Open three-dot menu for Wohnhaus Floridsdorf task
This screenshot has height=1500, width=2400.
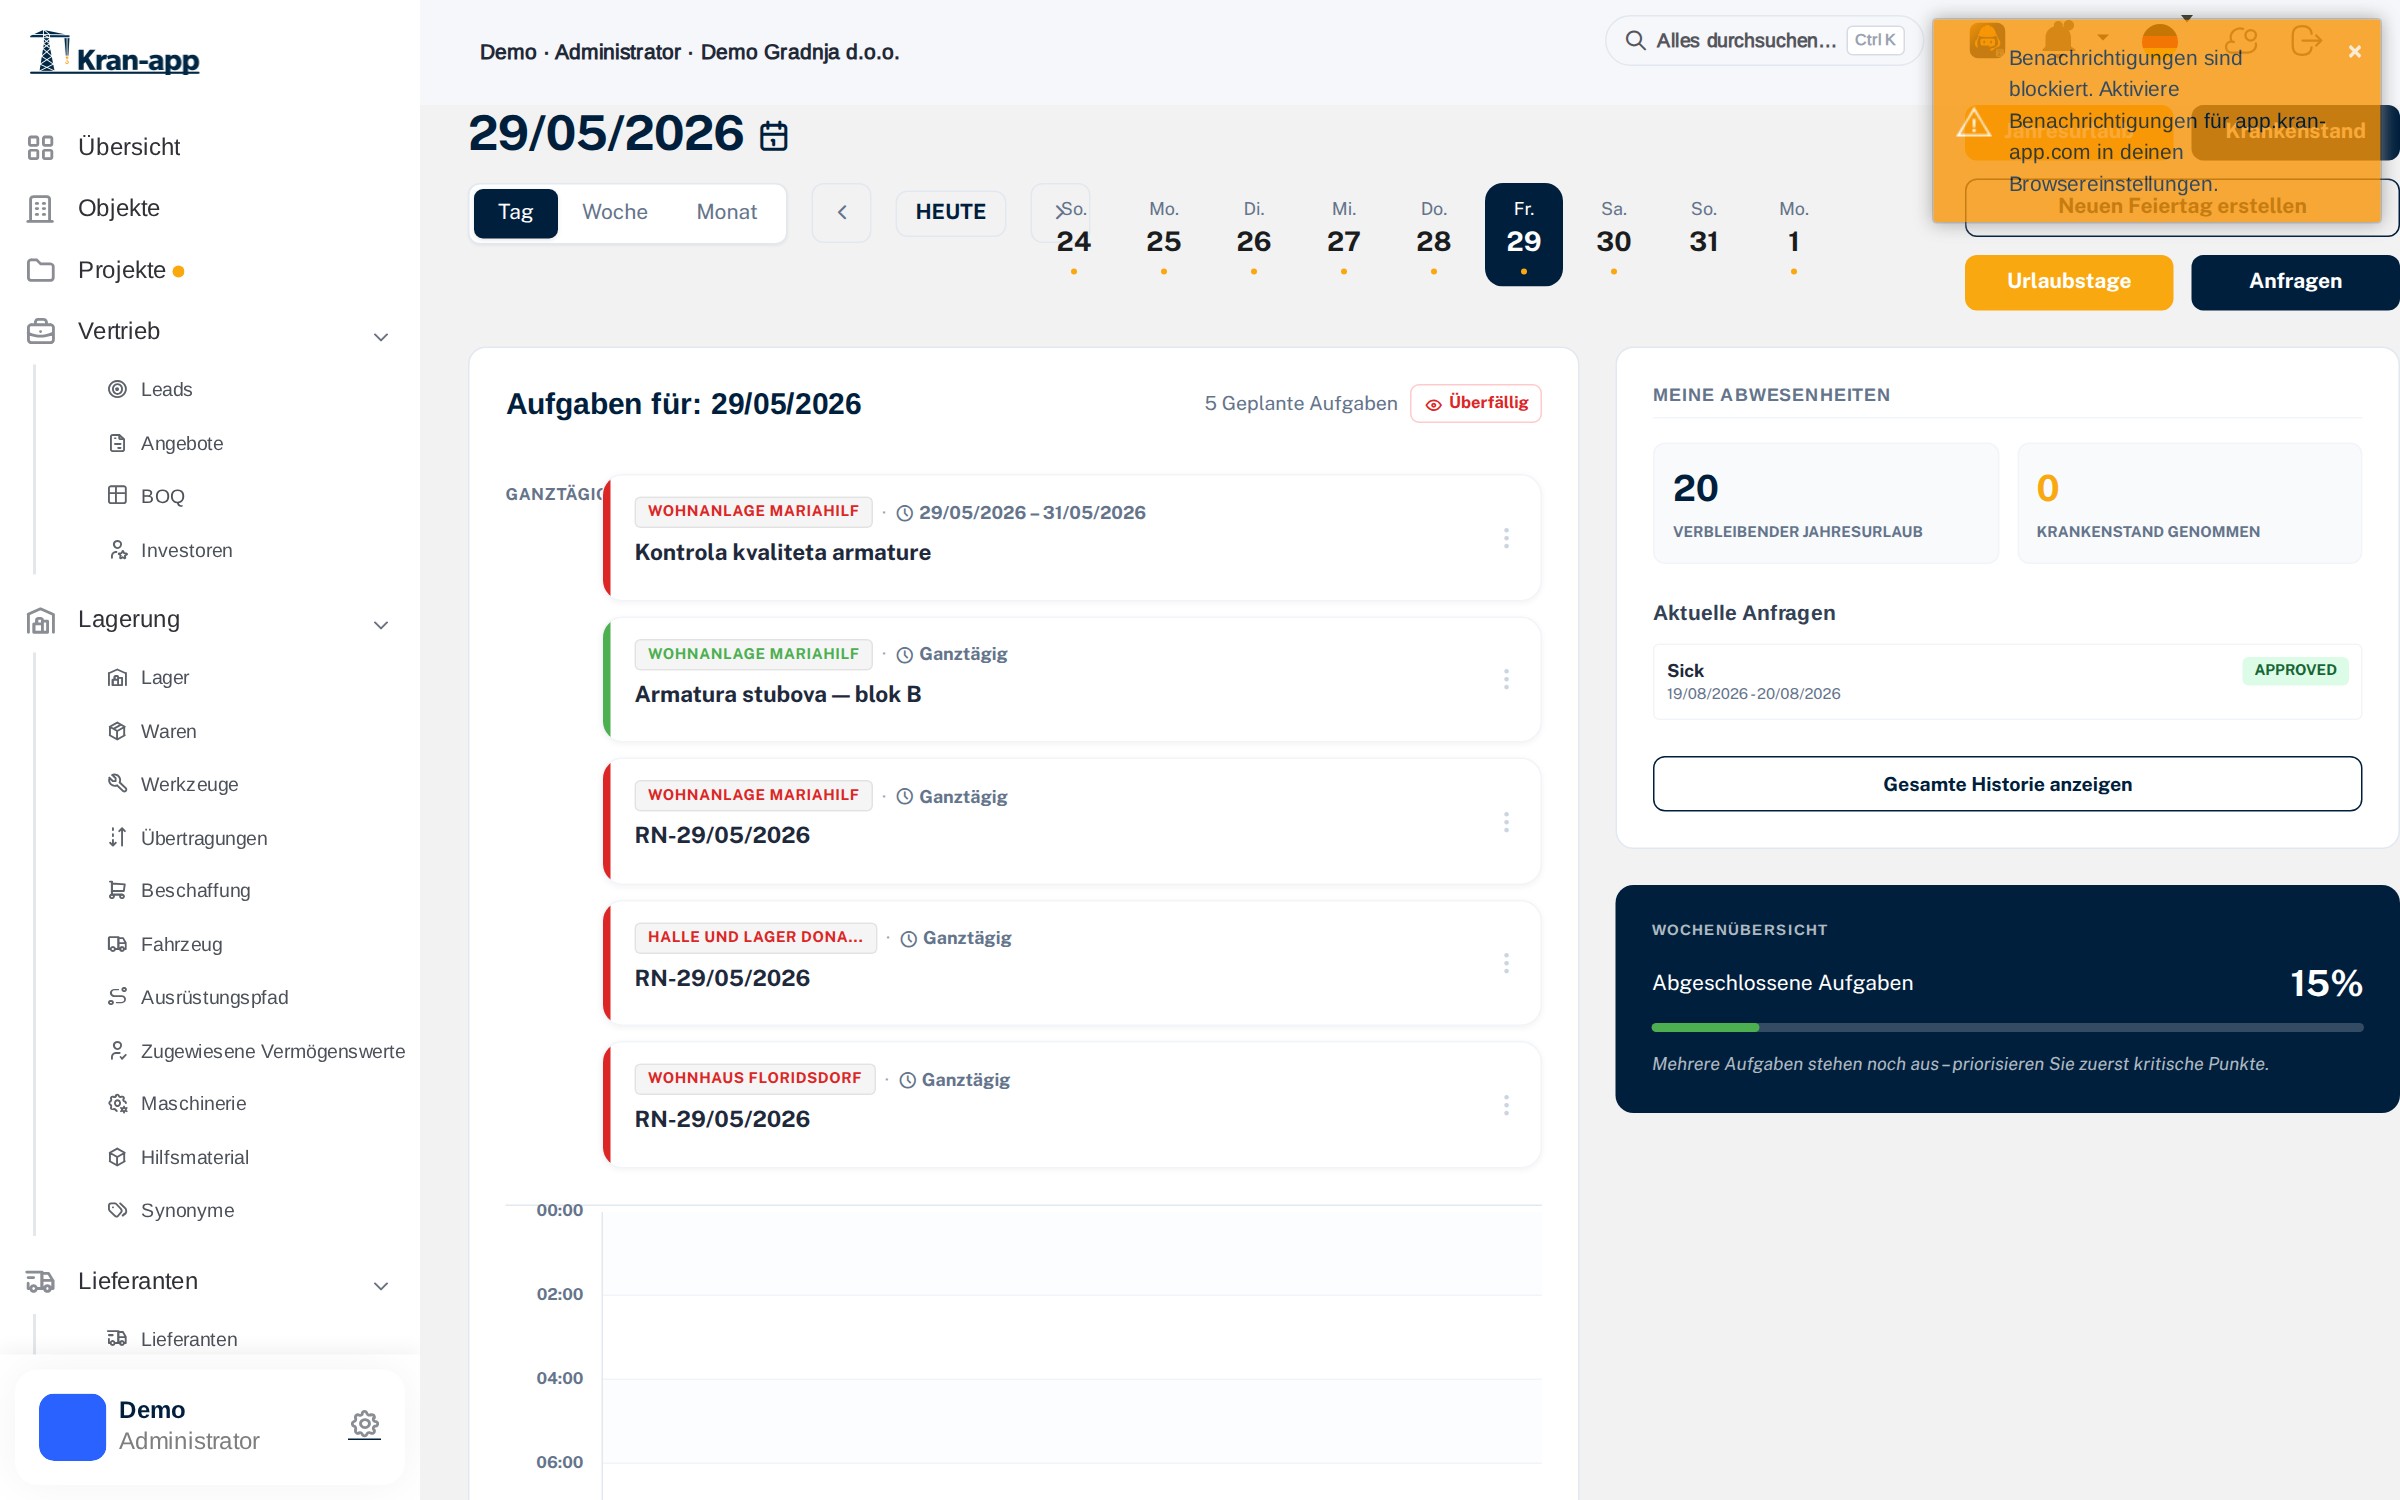coord(1506,1105)
